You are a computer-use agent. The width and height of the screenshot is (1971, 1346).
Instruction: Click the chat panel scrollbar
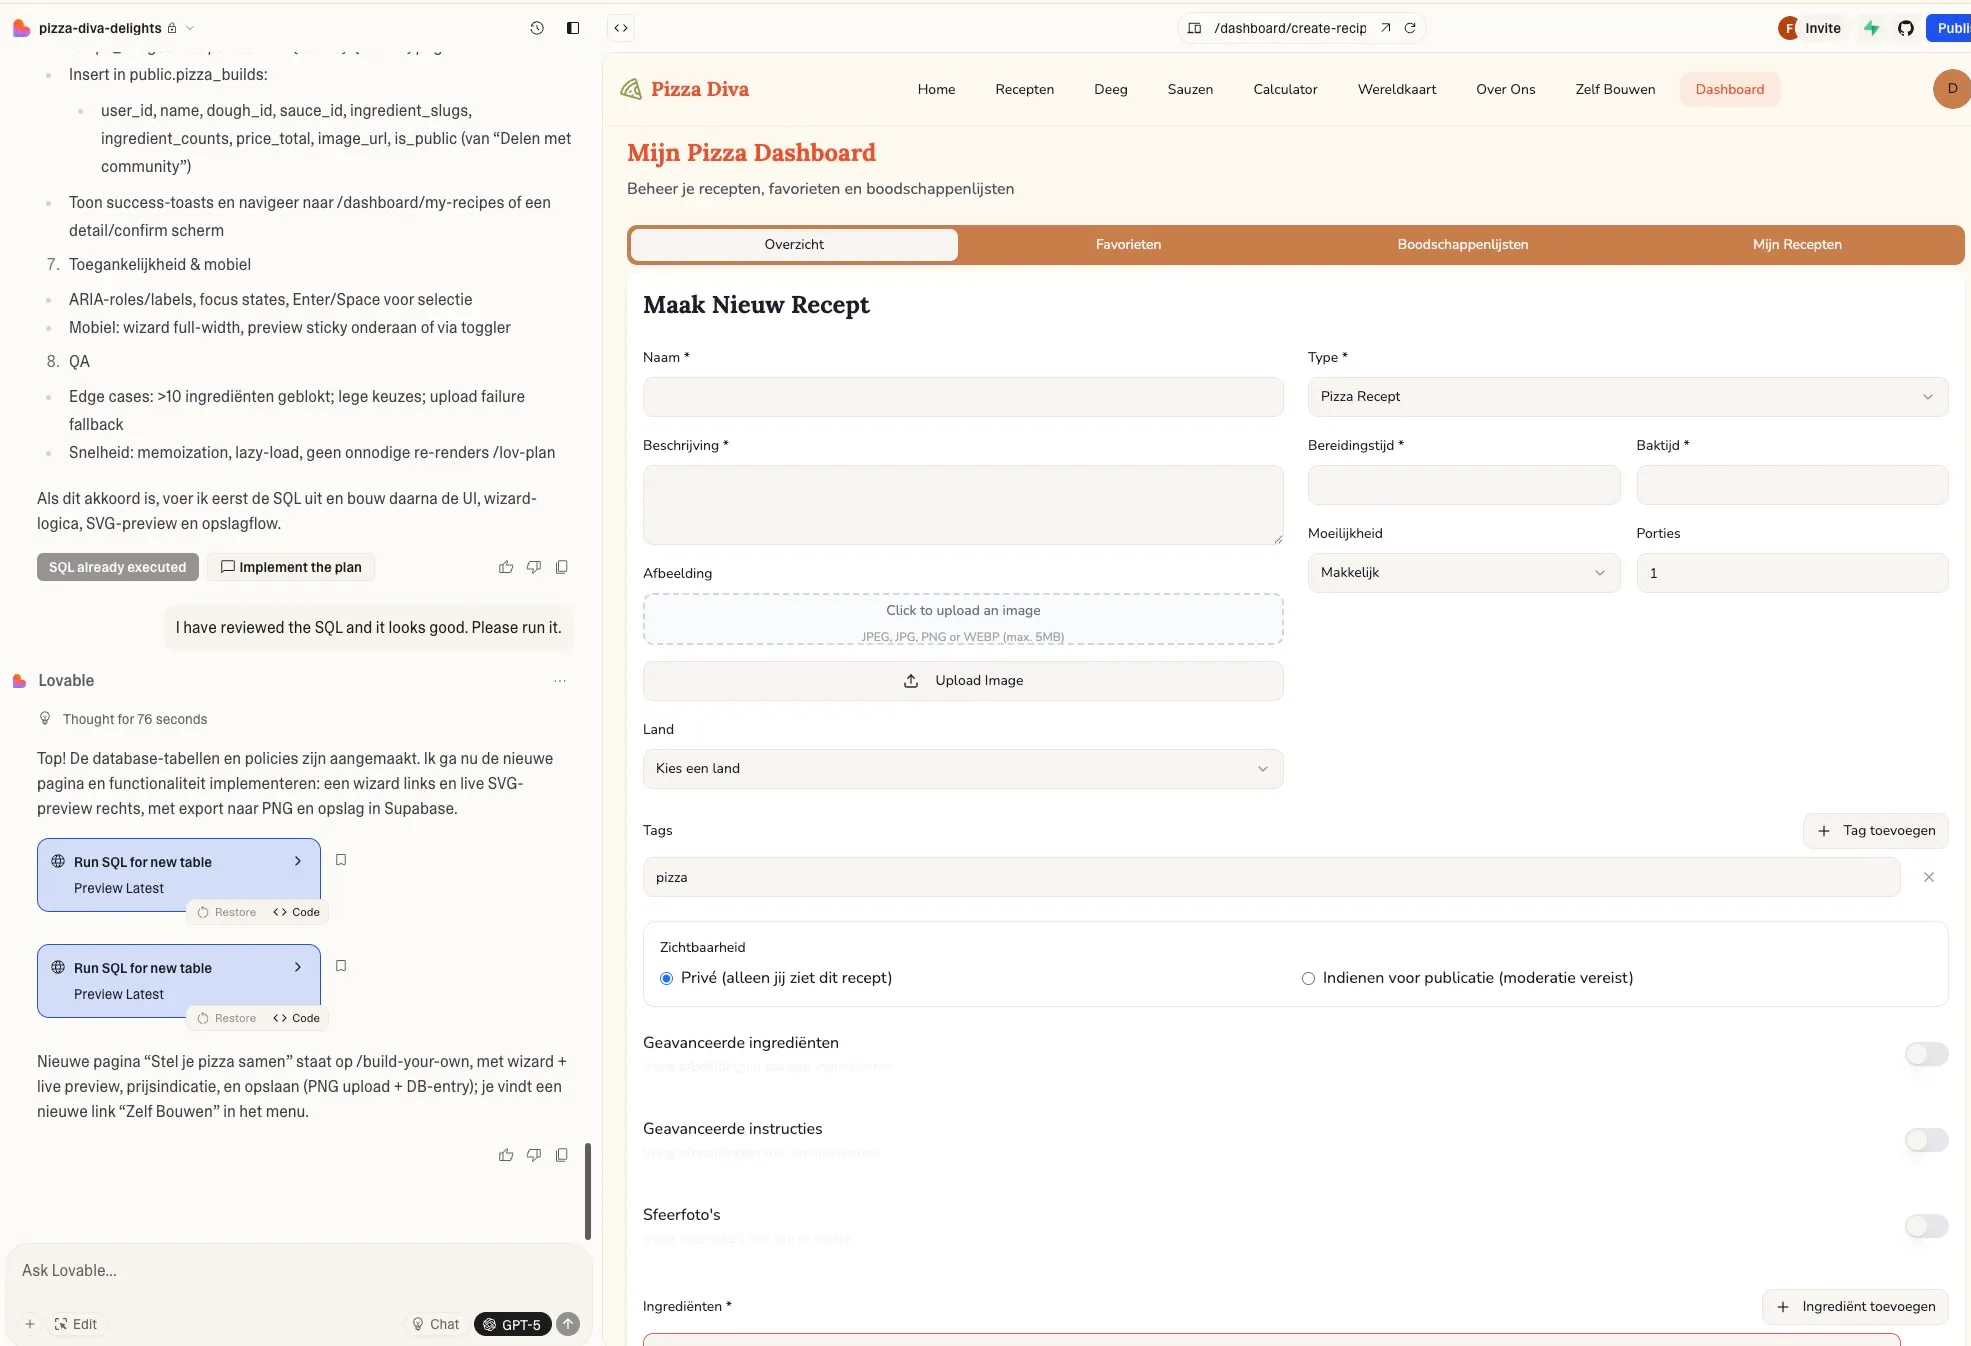coord(588,1191)
